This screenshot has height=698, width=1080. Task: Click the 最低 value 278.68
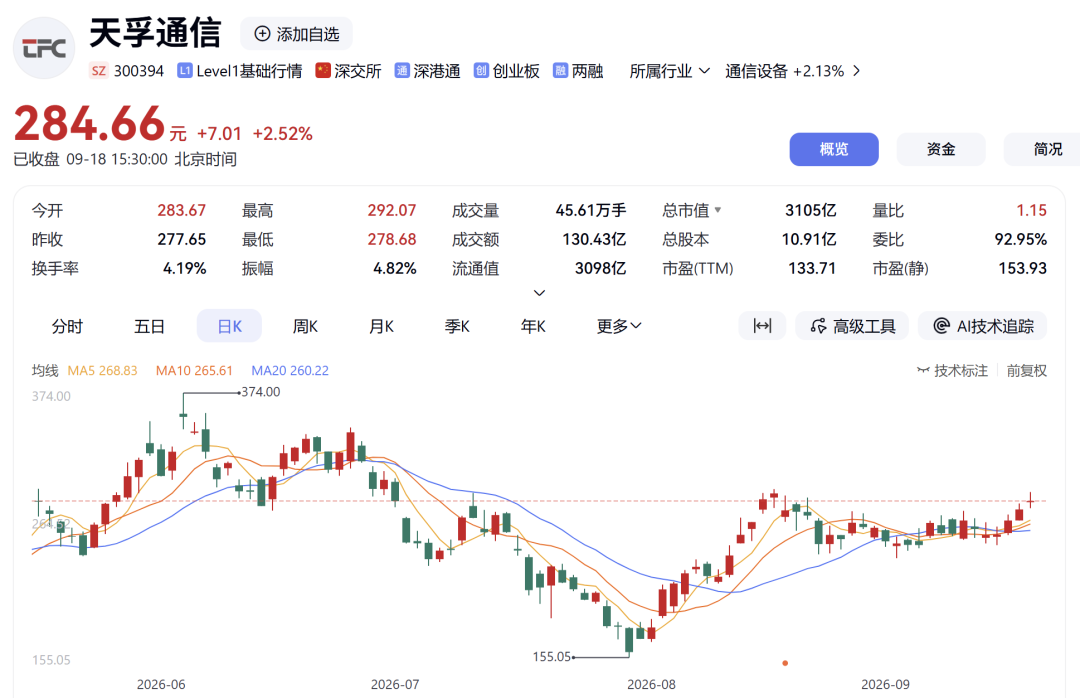click(x=391, y=239)
